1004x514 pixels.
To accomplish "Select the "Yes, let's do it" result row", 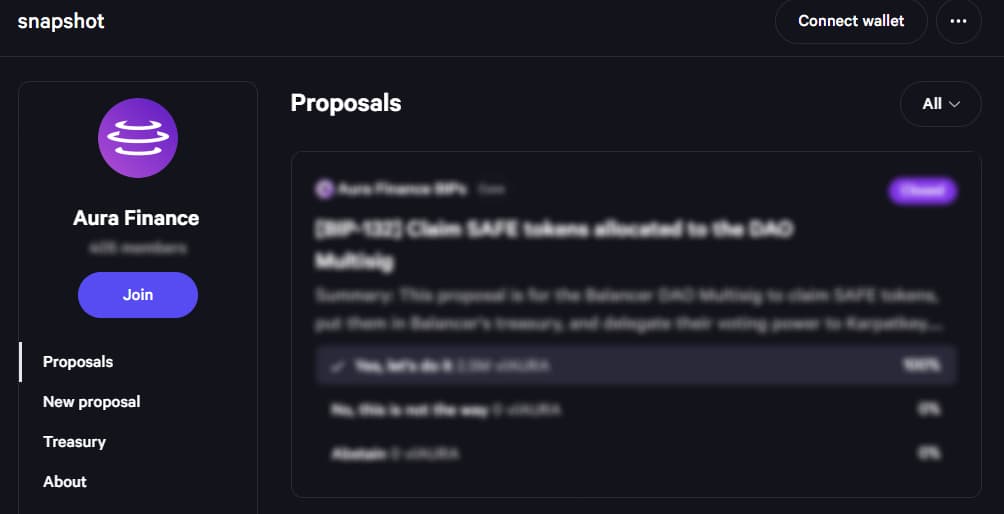I will coord(636,366).
